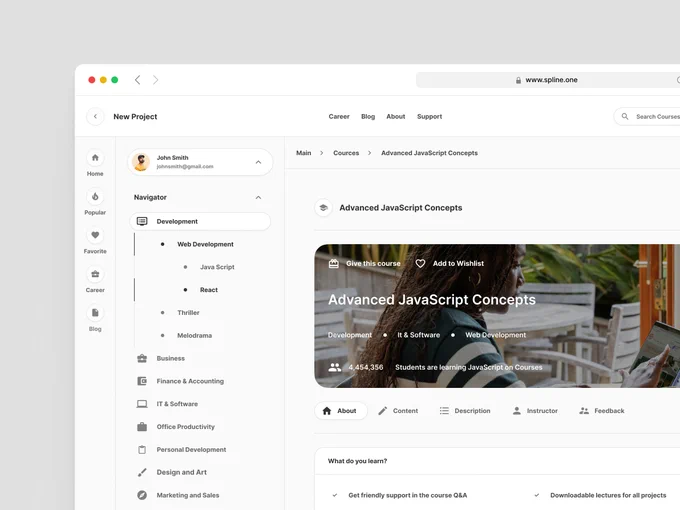Screen dimensions: 680x510
Task: Click the wishlist heart icon
Action: click(420, 263)
